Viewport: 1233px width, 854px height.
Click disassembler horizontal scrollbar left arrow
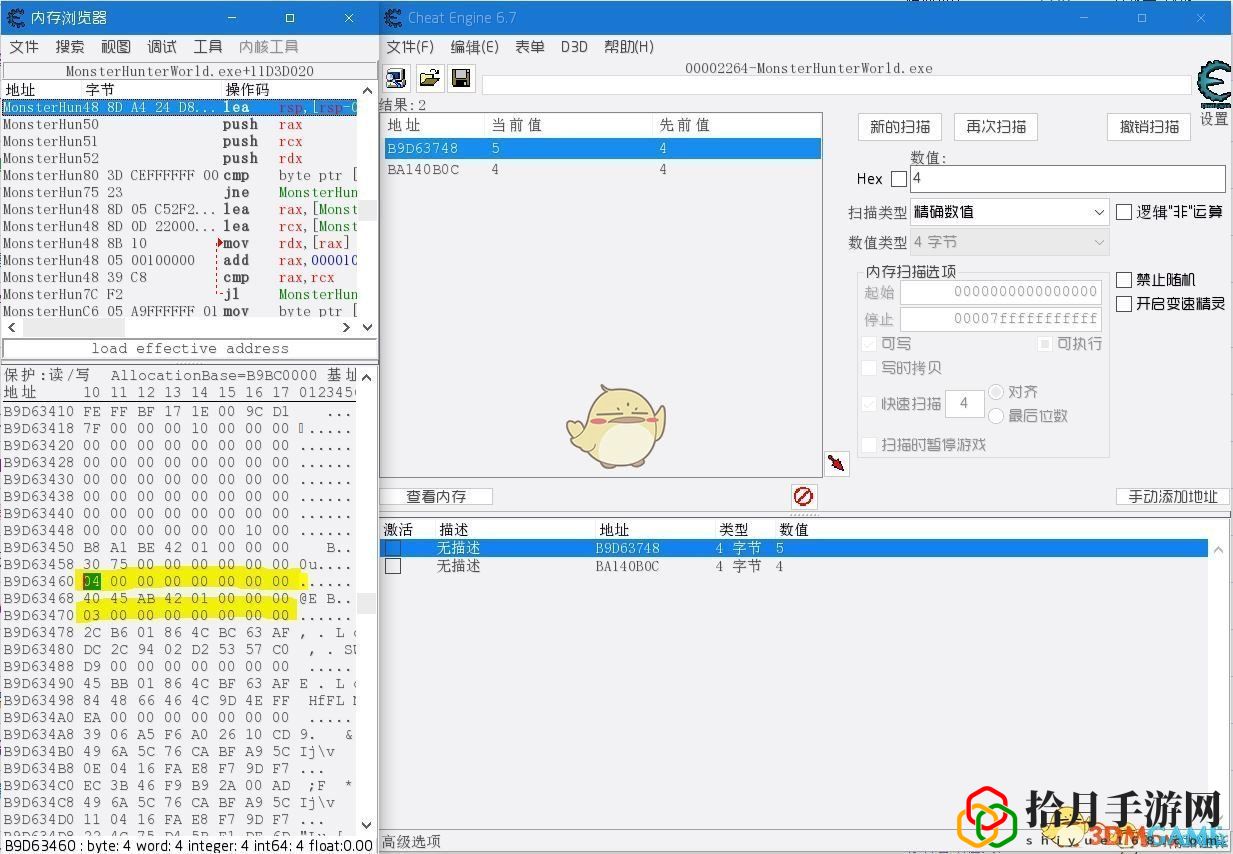click(x=12, y=328)
